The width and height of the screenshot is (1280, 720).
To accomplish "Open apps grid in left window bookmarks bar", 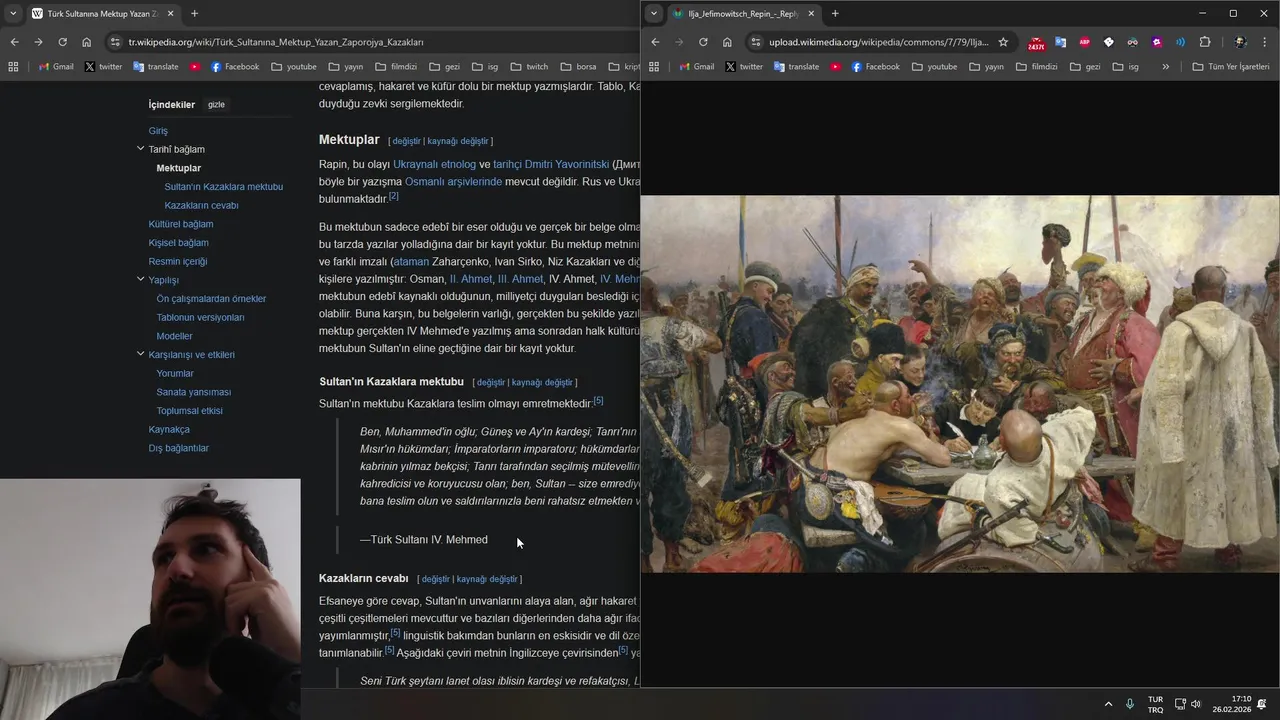I will pyautogui.click(x=13, y=67).
